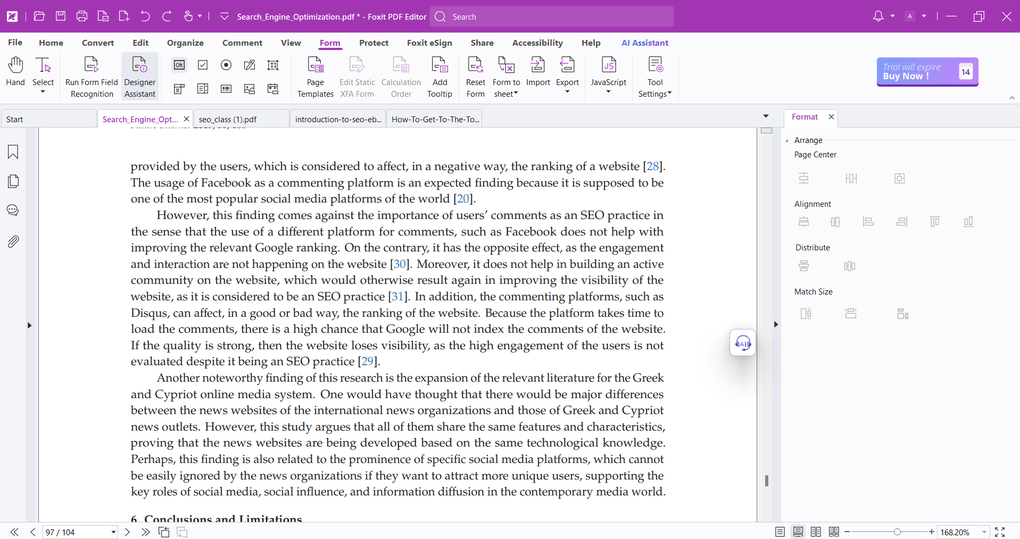Adjust the zoom slider in status bar
The width and height of the screenshot is (1020, 539).
(x=897, y=532)
